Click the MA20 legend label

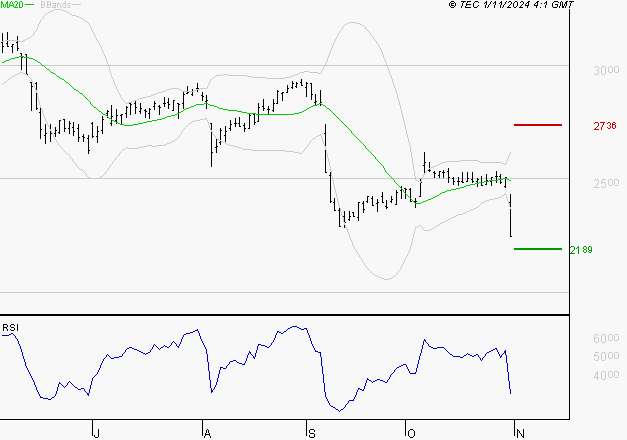coord(12,5)
